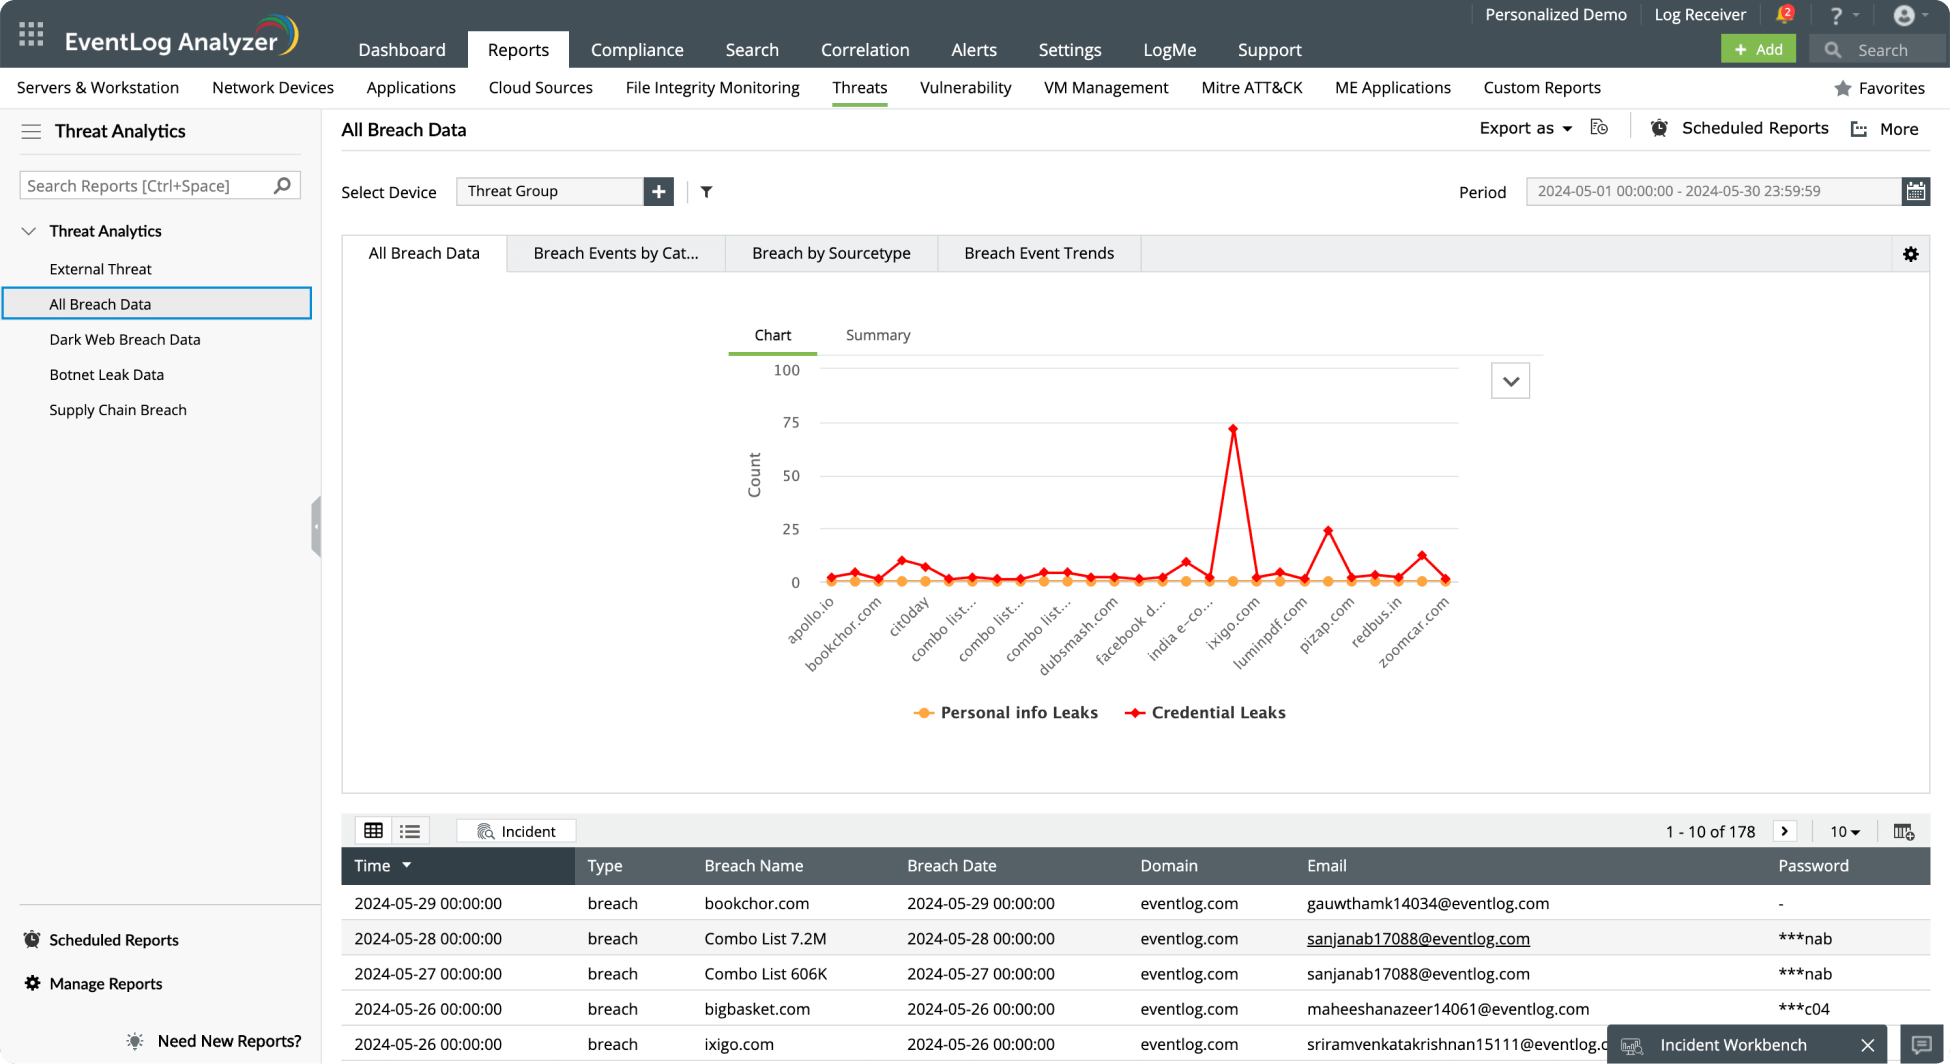Open the apps grid launcher icon
The image size is (1950, 1064).
coord(31,35)
